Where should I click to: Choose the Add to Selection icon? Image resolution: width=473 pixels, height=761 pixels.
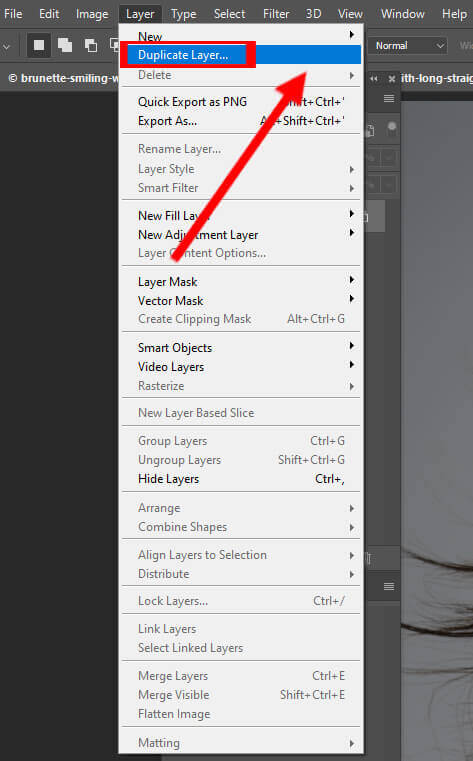point(65,46)
